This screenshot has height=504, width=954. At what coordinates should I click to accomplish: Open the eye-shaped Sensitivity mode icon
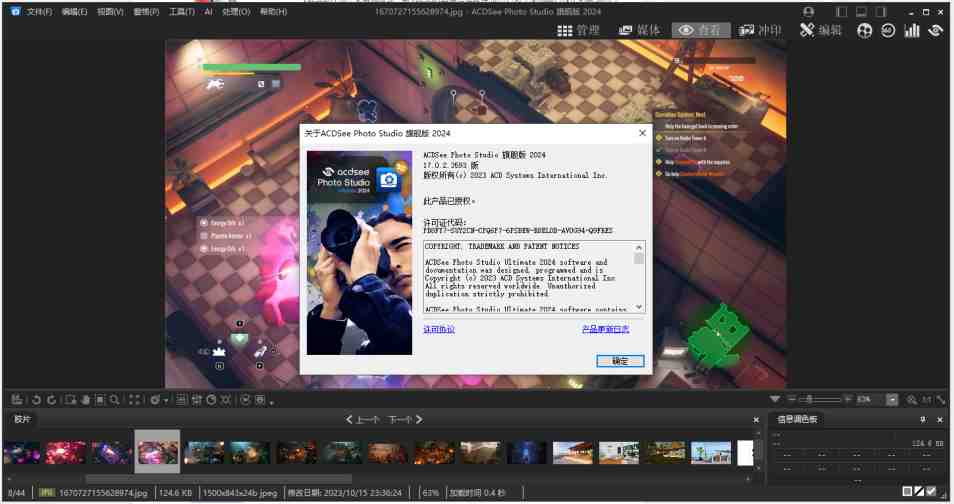[935, 30]
